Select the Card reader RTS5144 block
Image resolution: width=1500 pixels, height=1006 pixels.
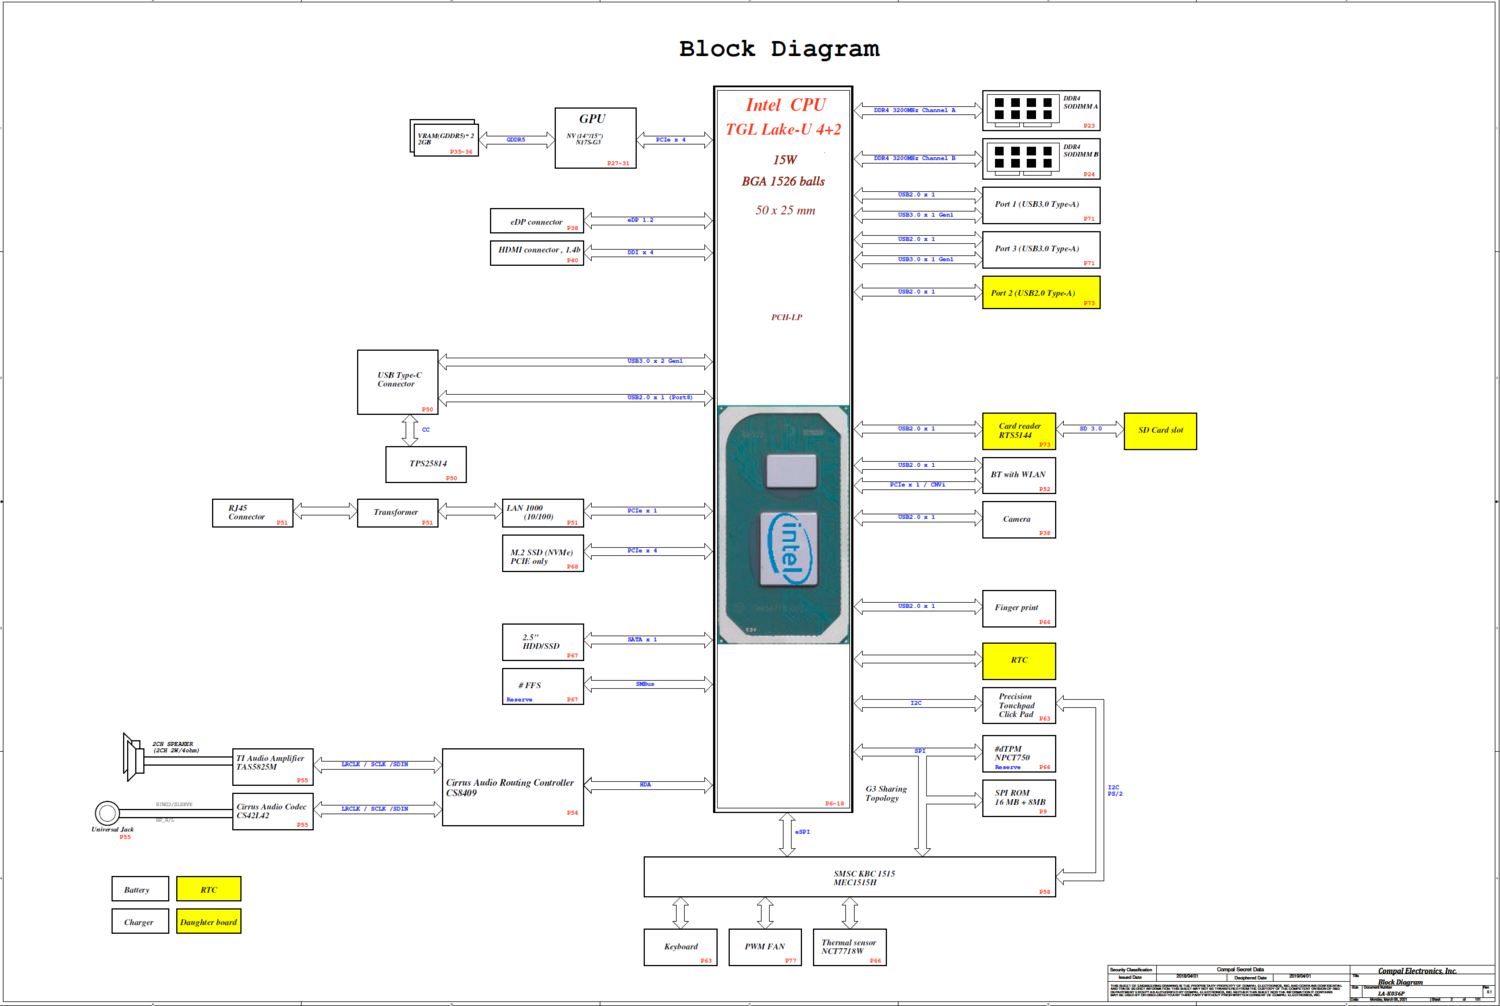pyautogui.click(x=1019, y=431)
